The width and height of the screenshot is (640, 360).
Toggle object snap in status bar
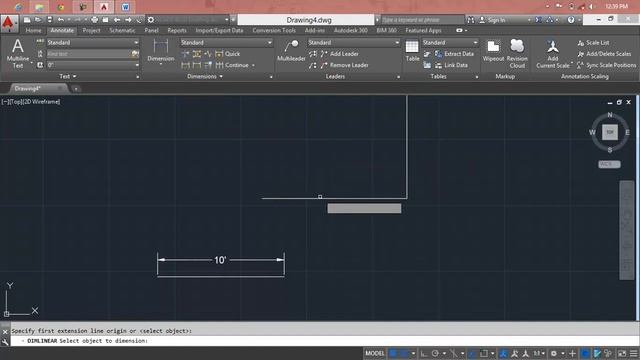pos(484,353)
